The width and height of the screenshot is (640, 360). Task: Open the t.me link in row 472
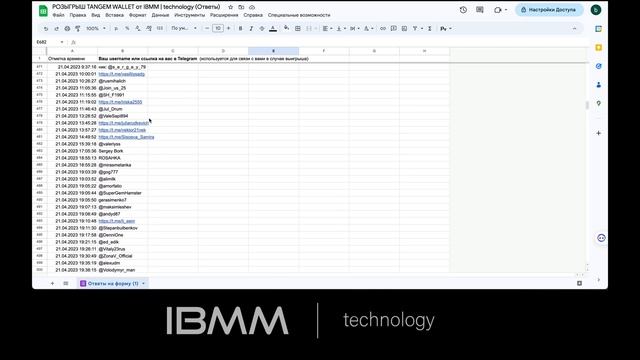[122, 74]
